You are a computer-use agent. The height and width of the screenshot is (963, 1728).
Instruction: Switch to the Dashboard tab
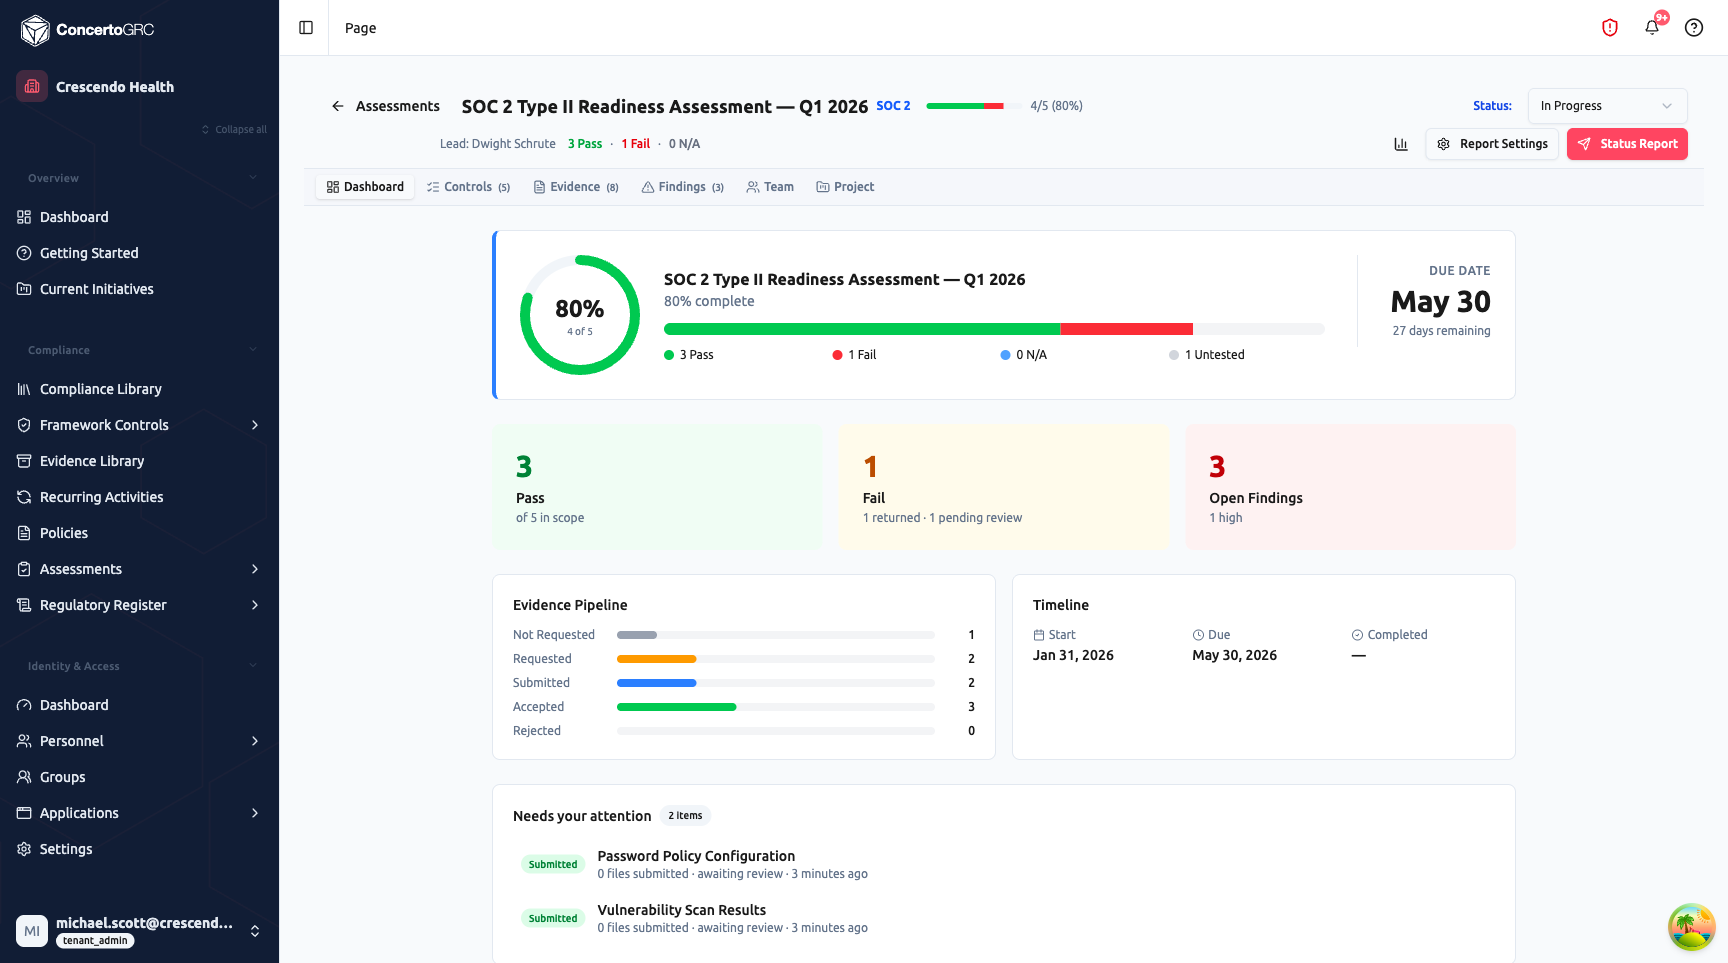(x=365, y=187)
